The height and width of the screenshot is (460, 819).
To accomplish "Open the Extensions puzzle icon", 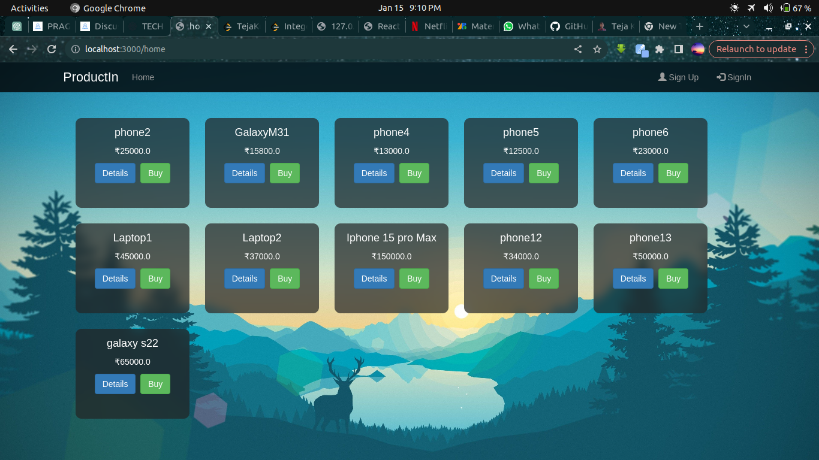I will pos(660,49).
